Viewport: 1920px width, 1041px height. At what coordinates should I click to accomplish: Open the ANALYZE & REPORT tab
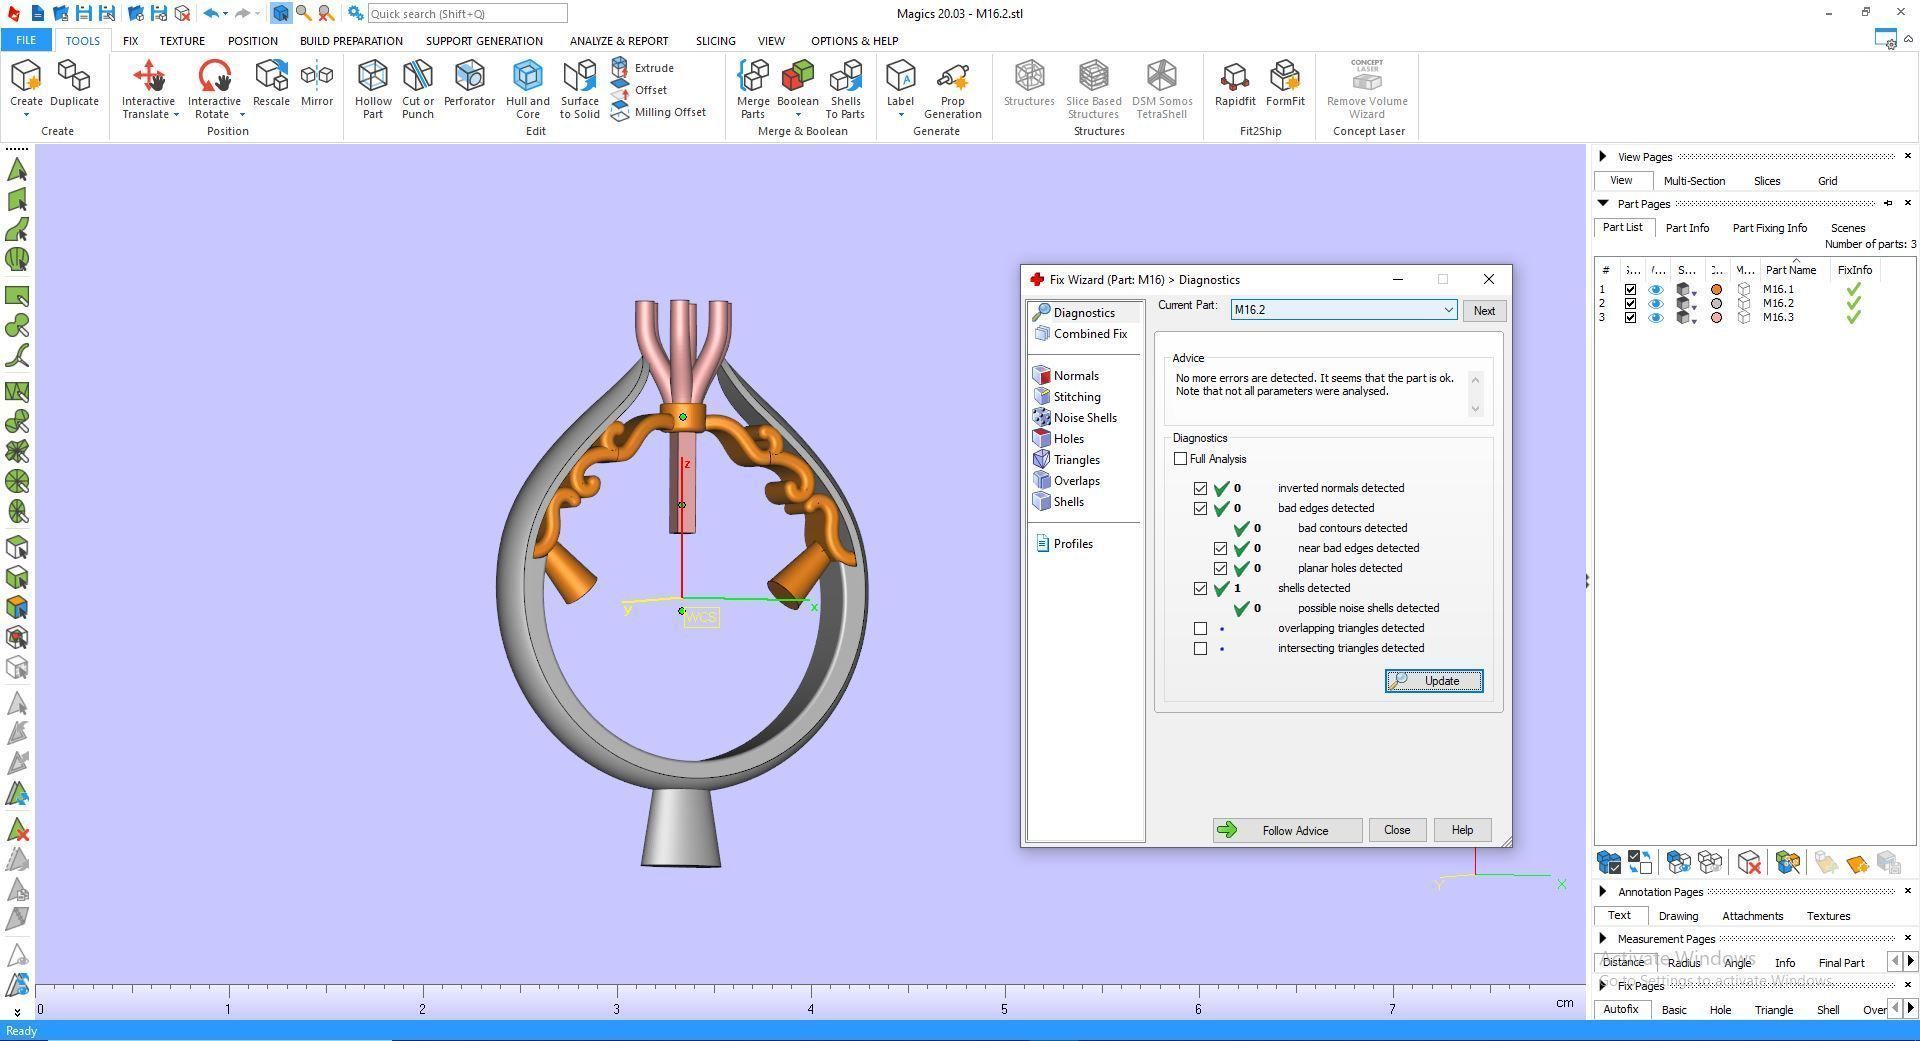point(619,41)
